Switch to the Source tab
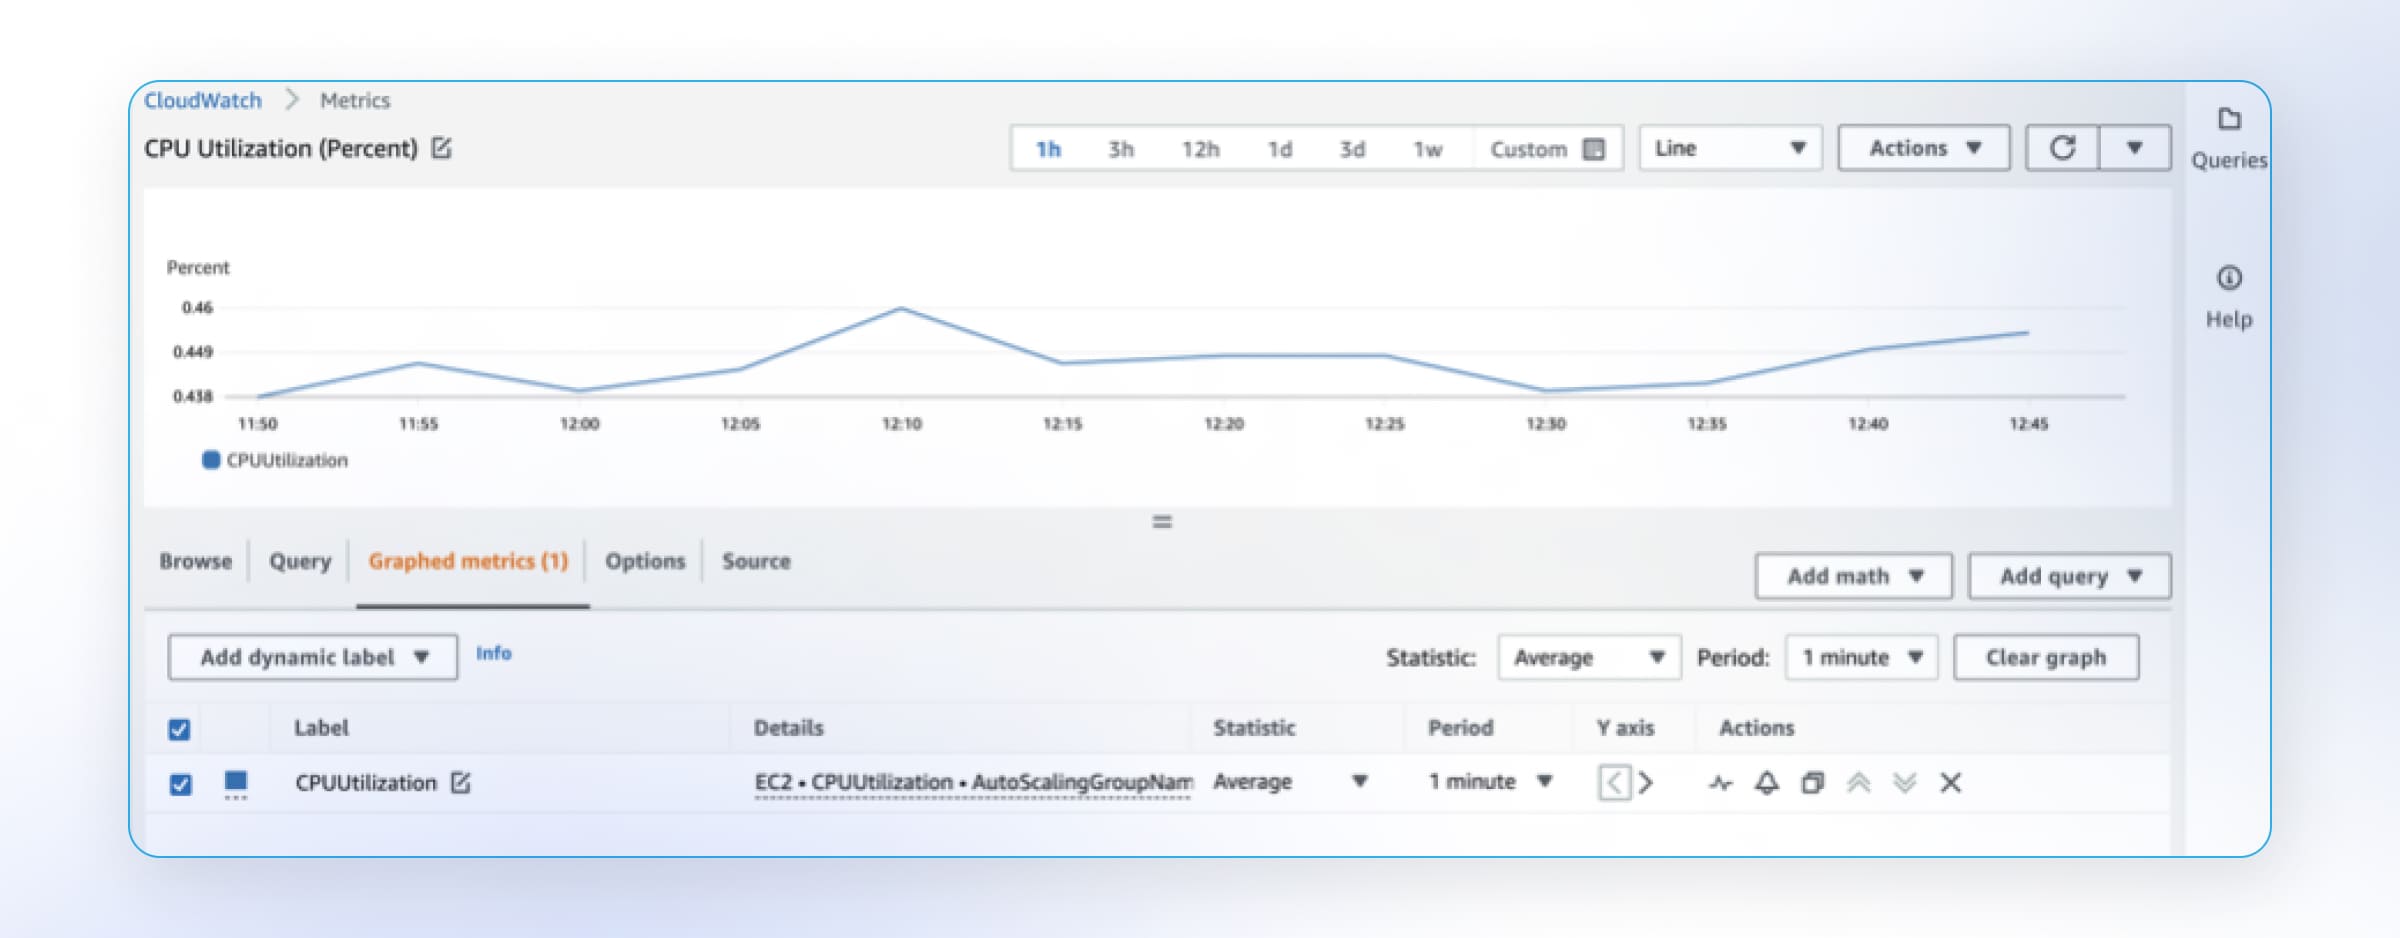Image resolution: width=2400 pixels, height=938 pixels. pos(756,561)
